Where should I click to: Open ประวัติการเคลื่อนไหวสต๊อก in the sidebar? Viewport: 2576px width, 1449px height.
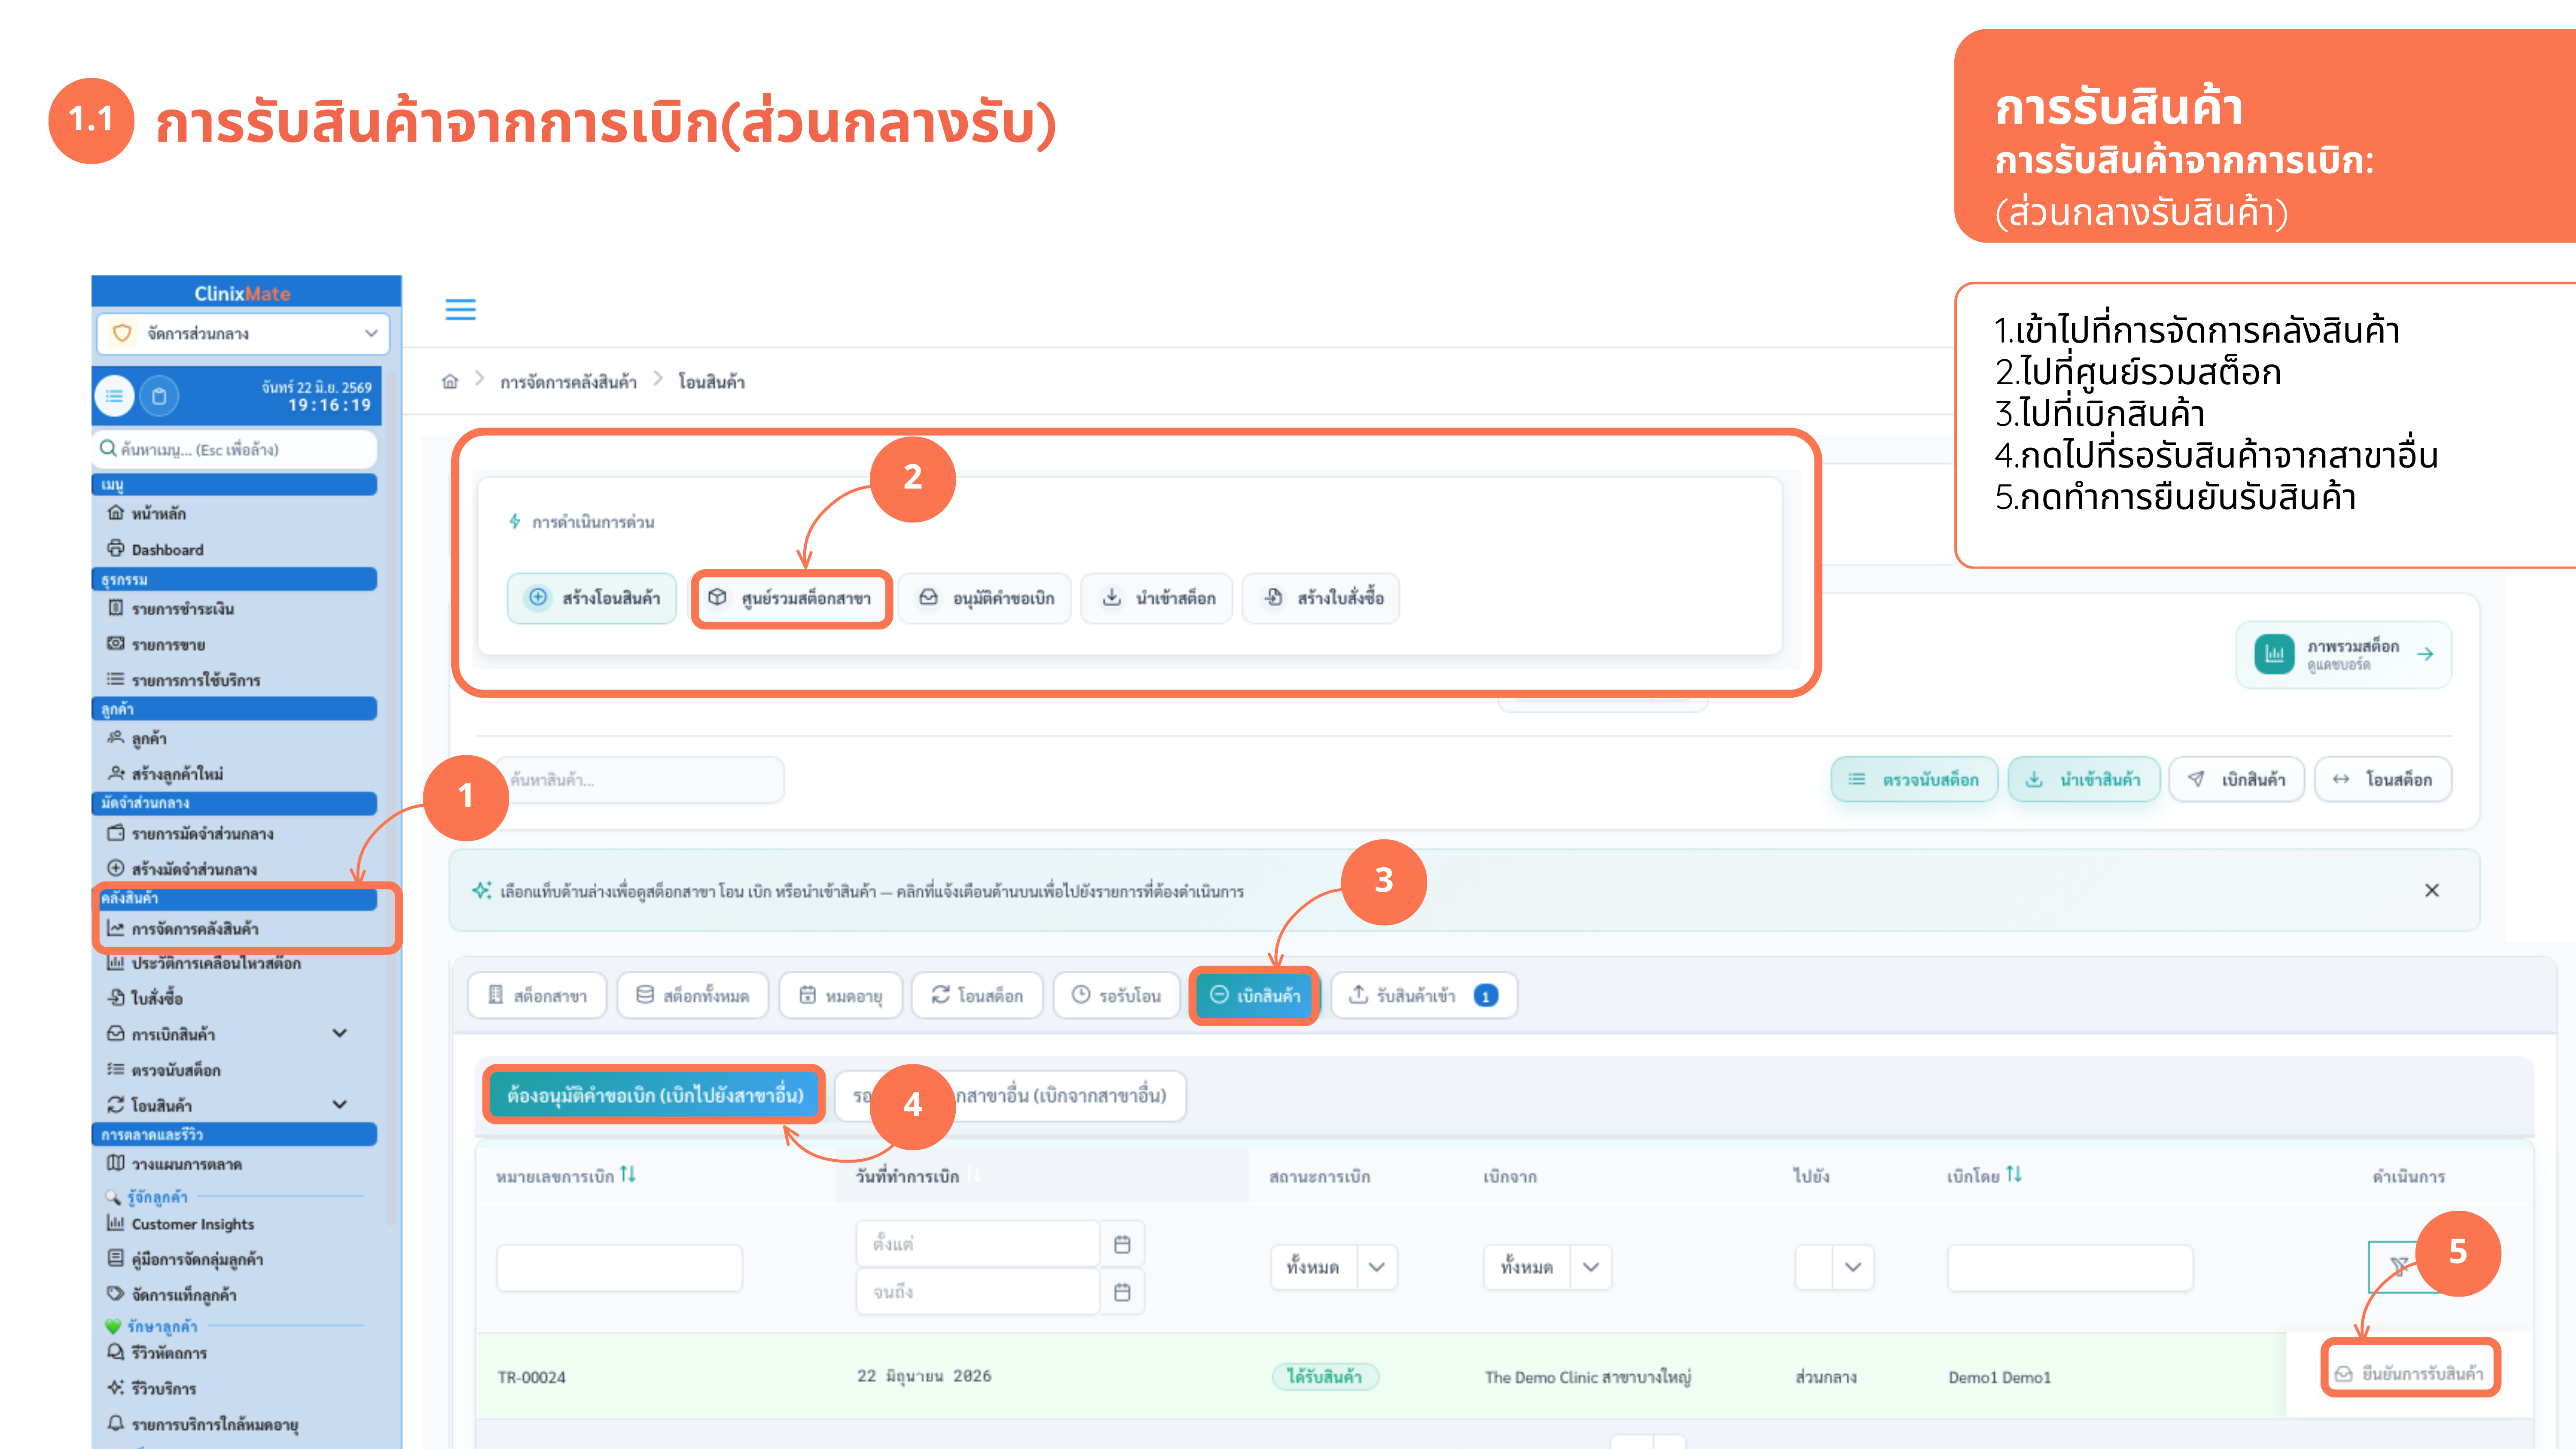tap(203, 963)
